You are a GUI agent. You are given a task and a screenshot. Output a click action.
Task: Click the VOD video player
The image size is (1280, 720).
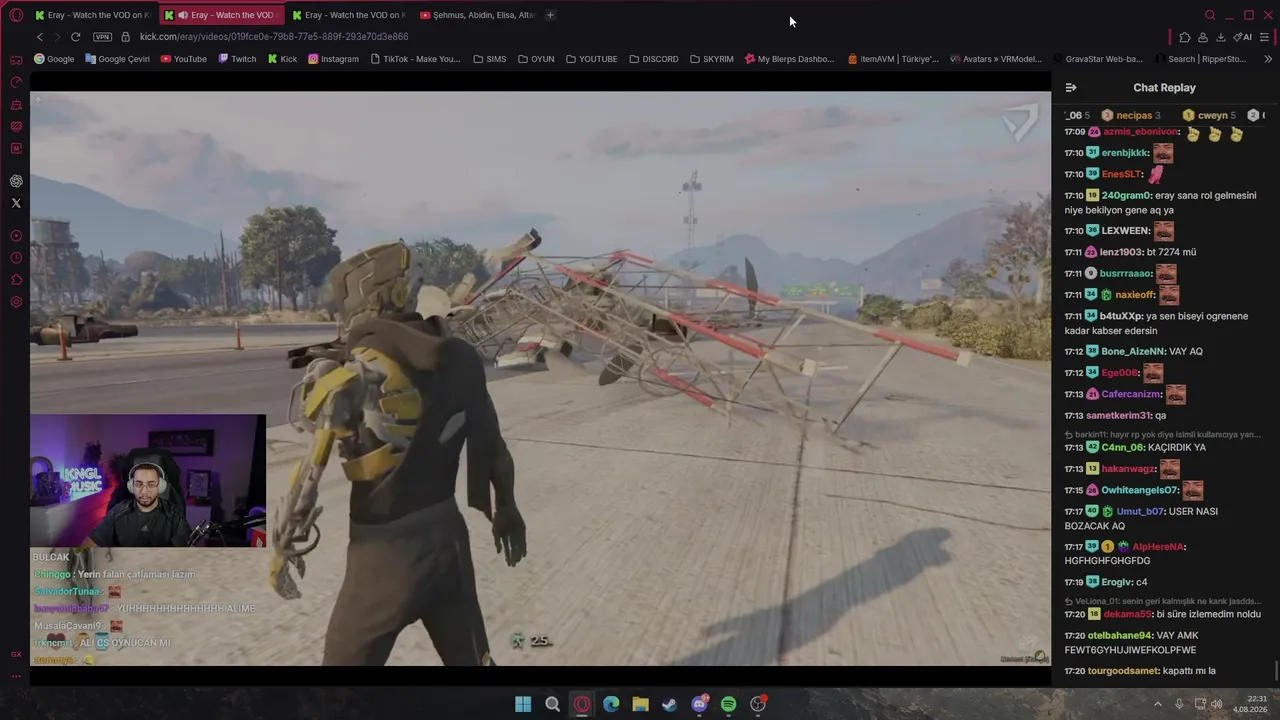[540, 378]
